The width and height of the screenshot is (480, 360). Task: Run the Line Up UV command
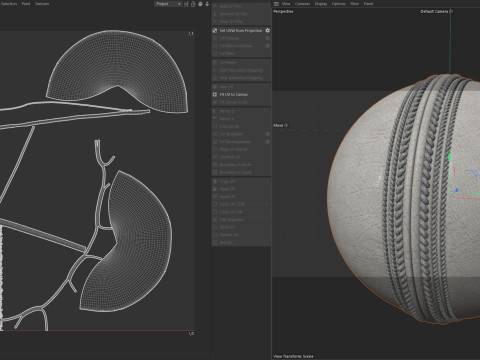coord(241,126)
